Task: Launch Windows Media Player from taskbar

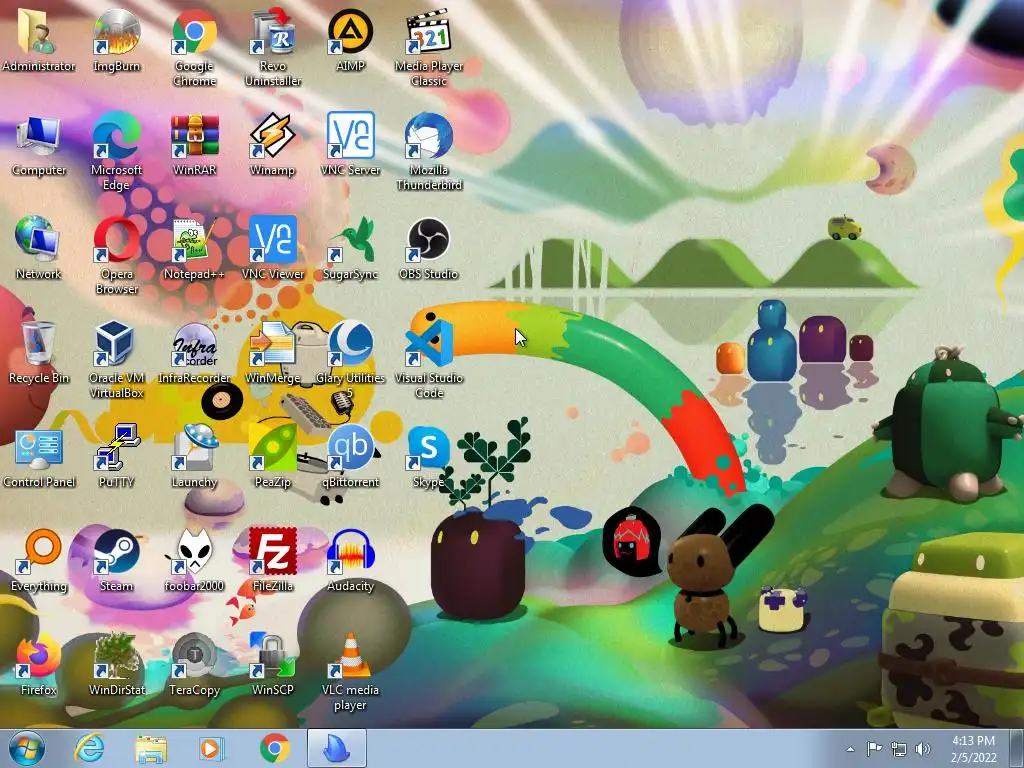Action: coord(211,748)
